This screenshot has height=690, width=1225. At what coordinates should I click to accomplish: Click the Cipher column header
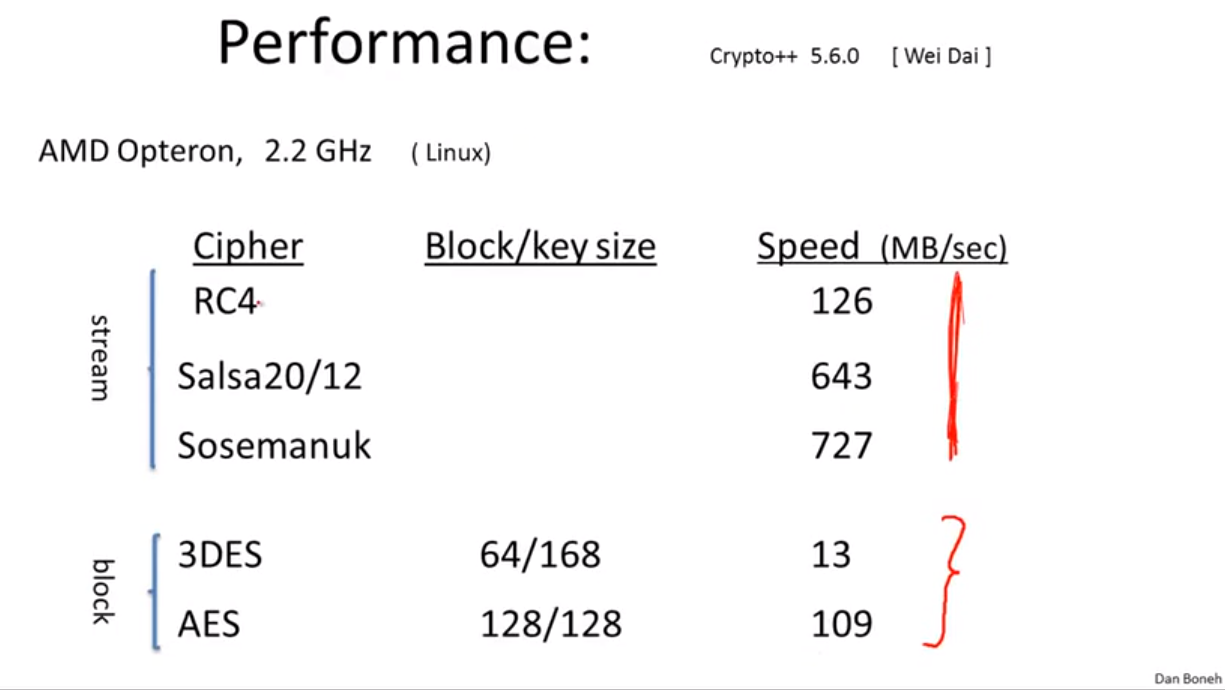[x=248, y=246]
